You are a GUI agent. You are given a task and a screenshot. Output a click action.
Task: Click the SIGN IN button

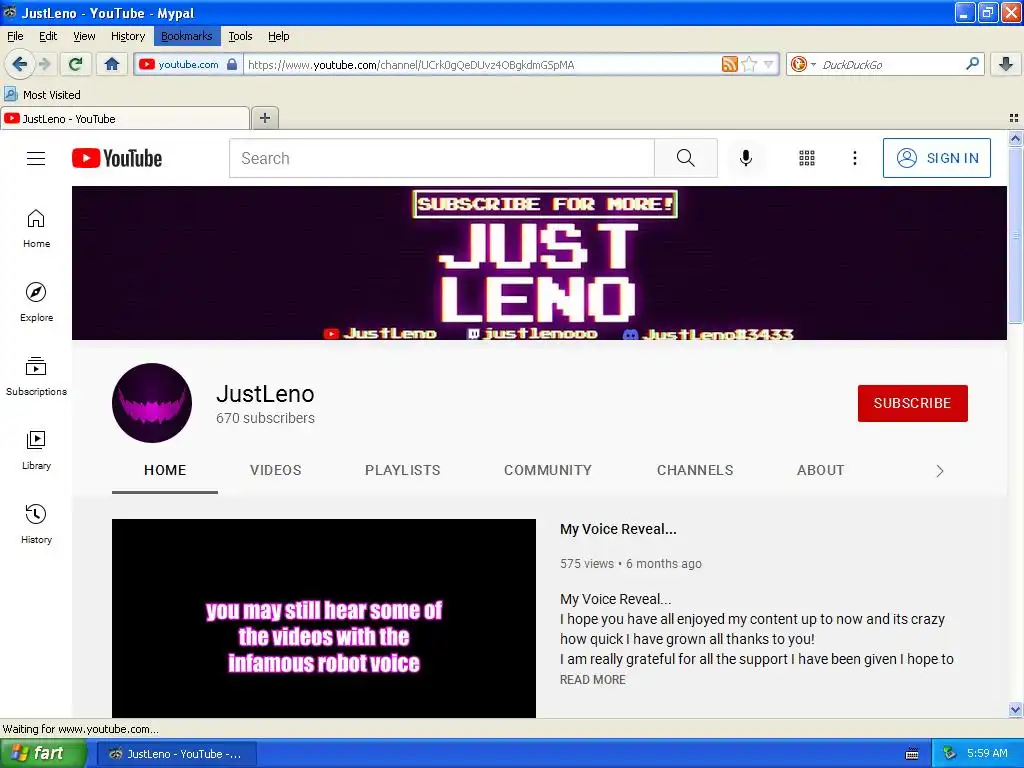click(x=936, y=158)
